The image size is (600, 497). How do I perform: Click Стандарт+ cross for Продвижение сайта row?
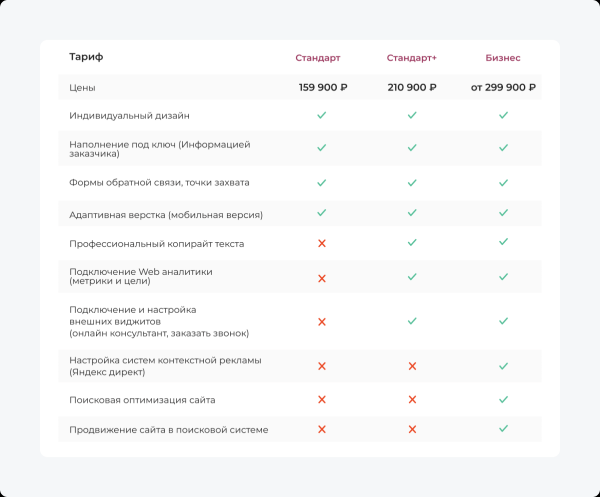point(412,430)
